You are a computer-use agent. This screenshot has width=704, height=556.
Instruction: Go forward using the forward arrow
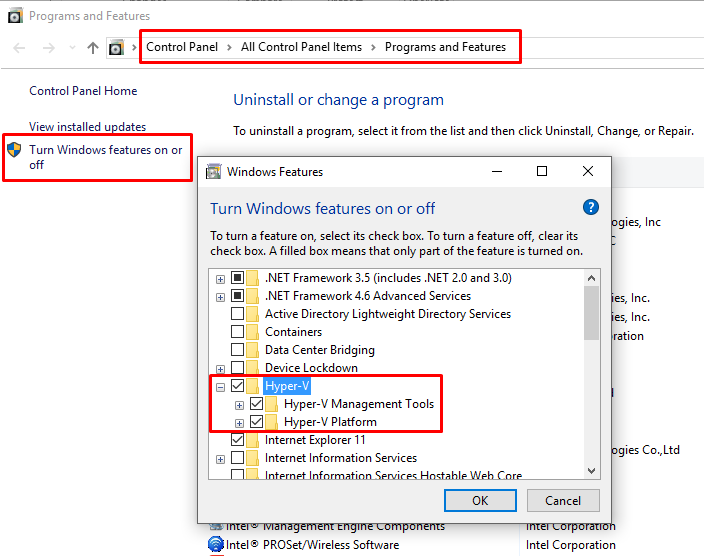(48, 48)
